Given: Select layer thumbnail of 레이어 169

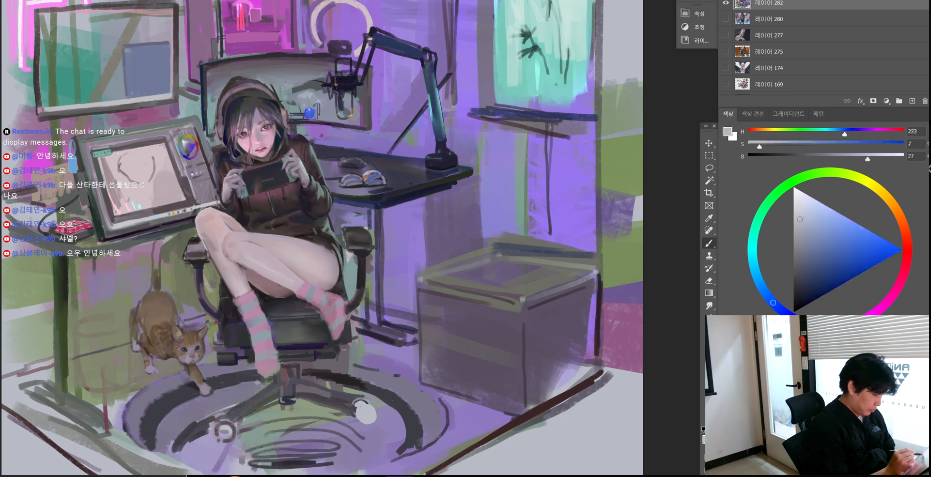Looking at the screenshot, I should click(742, 84).
